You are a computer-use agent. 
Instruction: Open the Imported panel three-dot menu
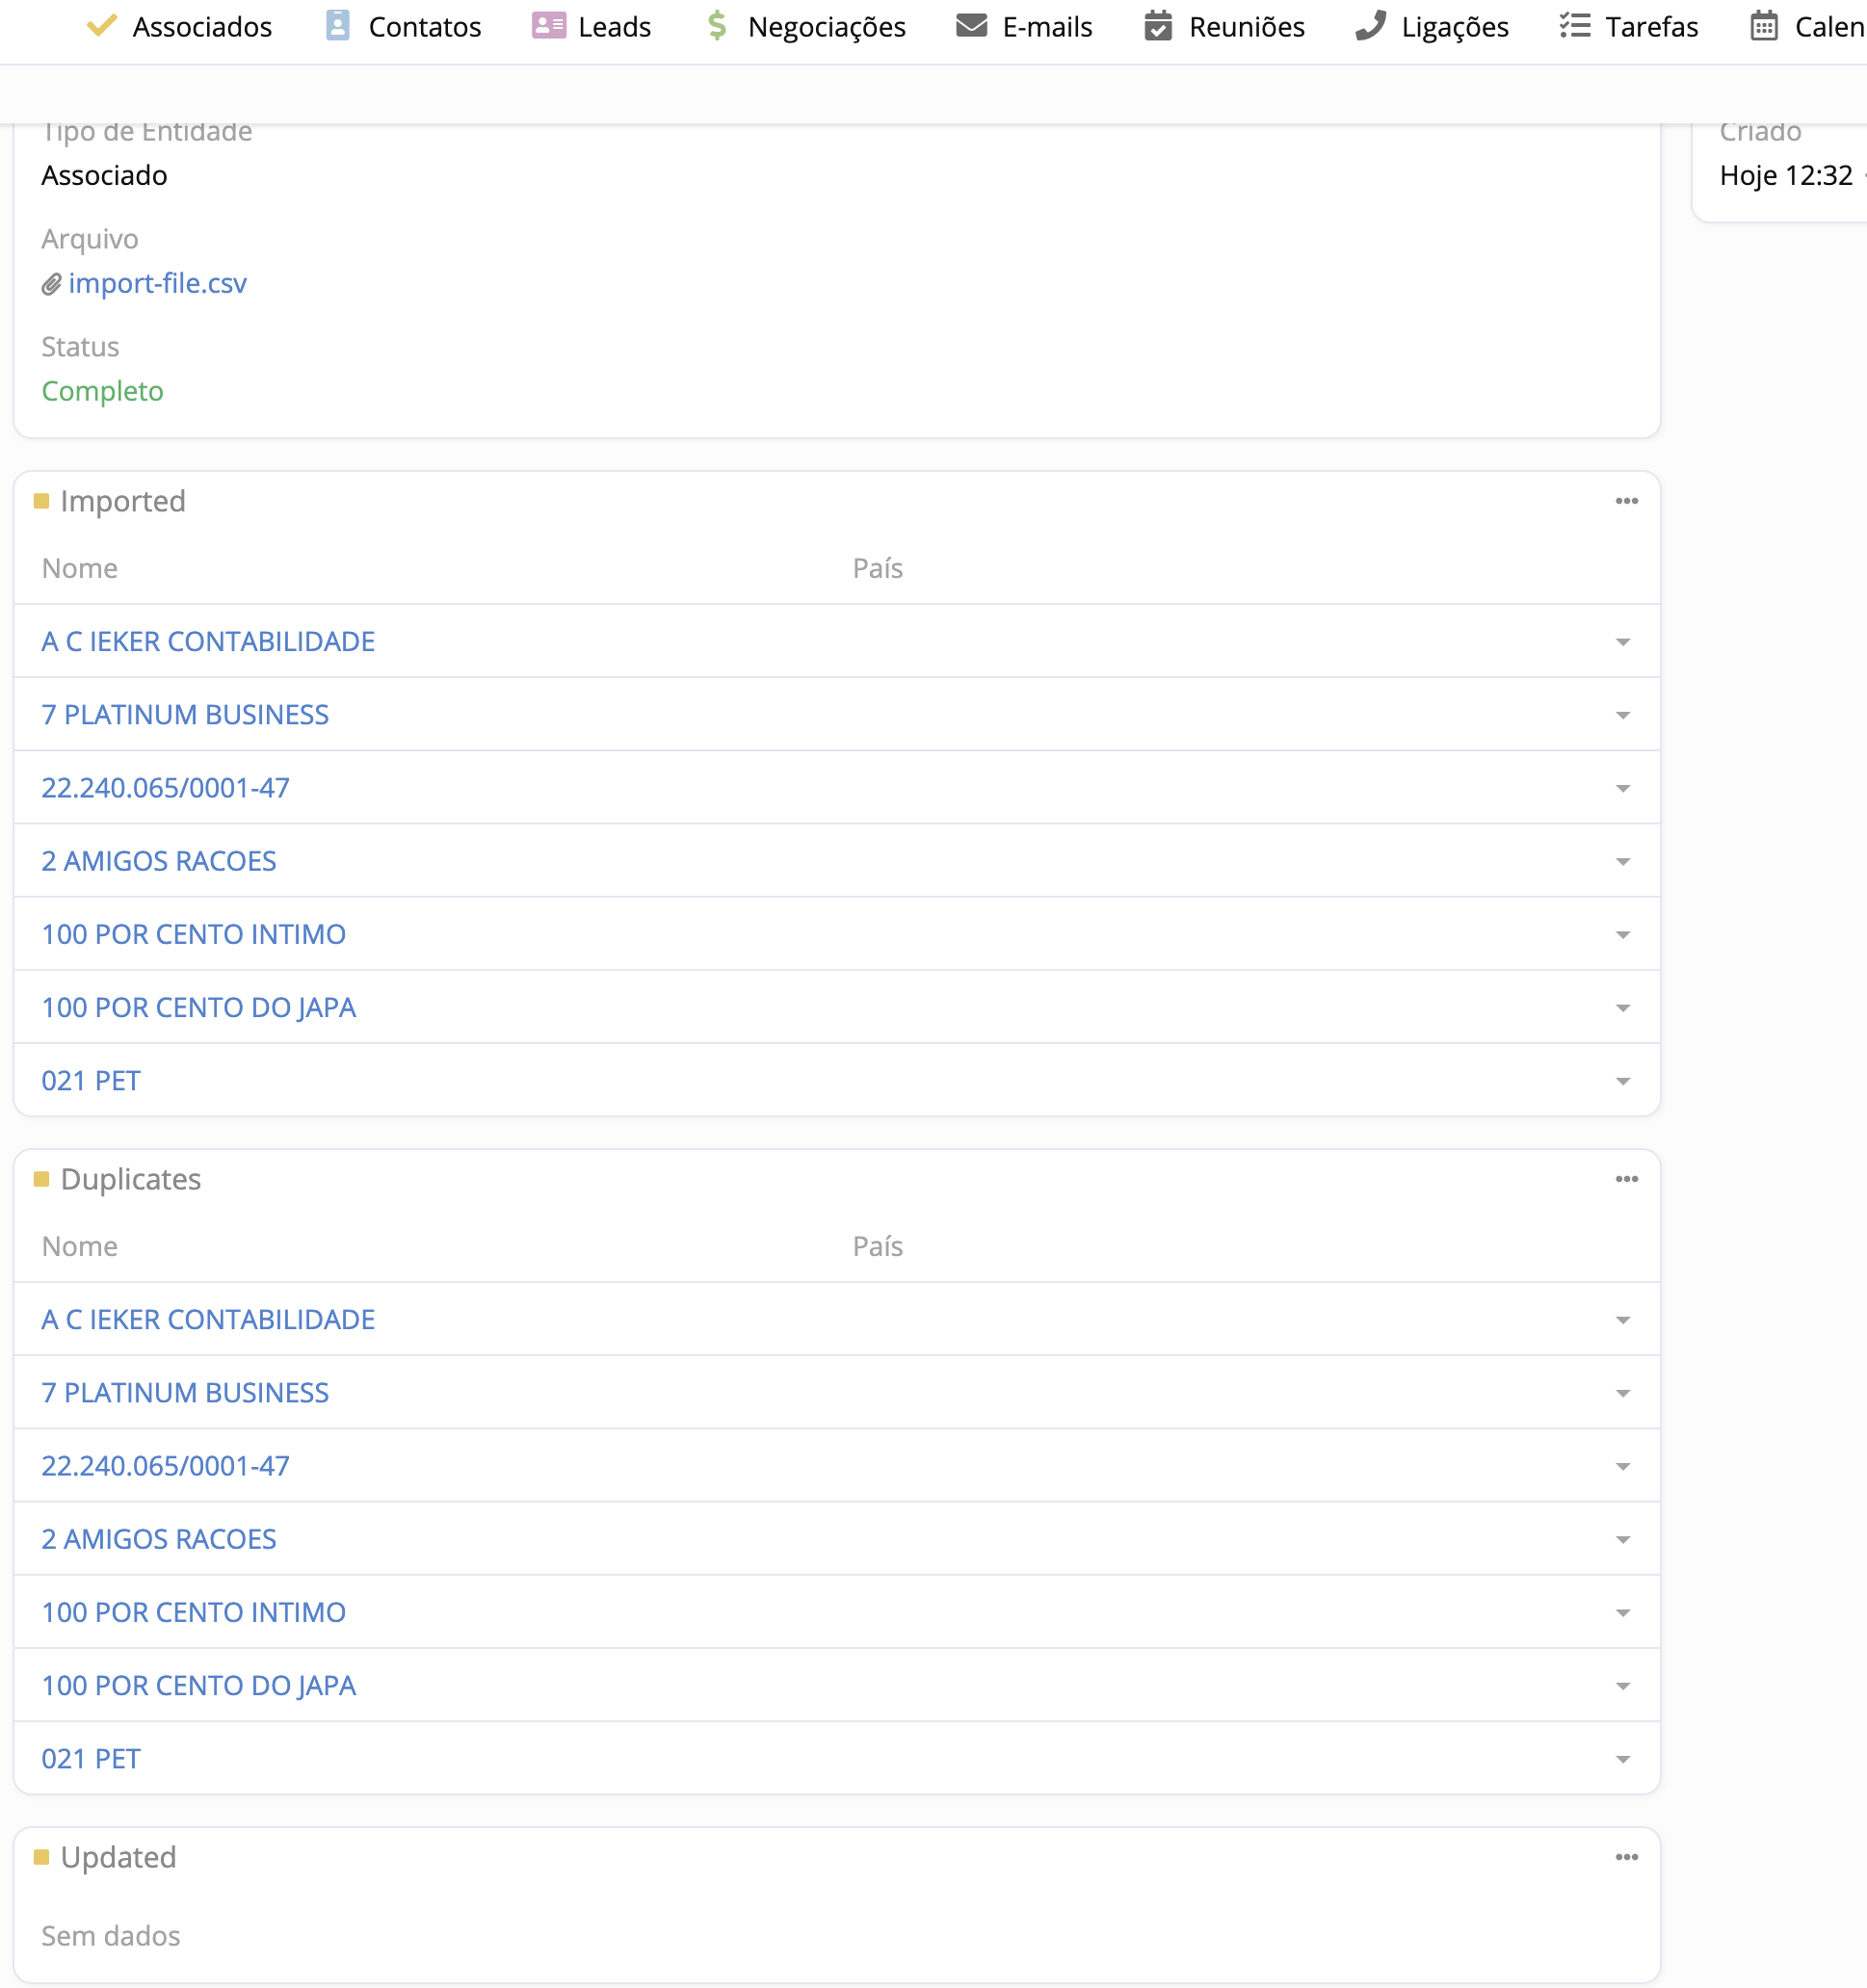(1626, 501)
